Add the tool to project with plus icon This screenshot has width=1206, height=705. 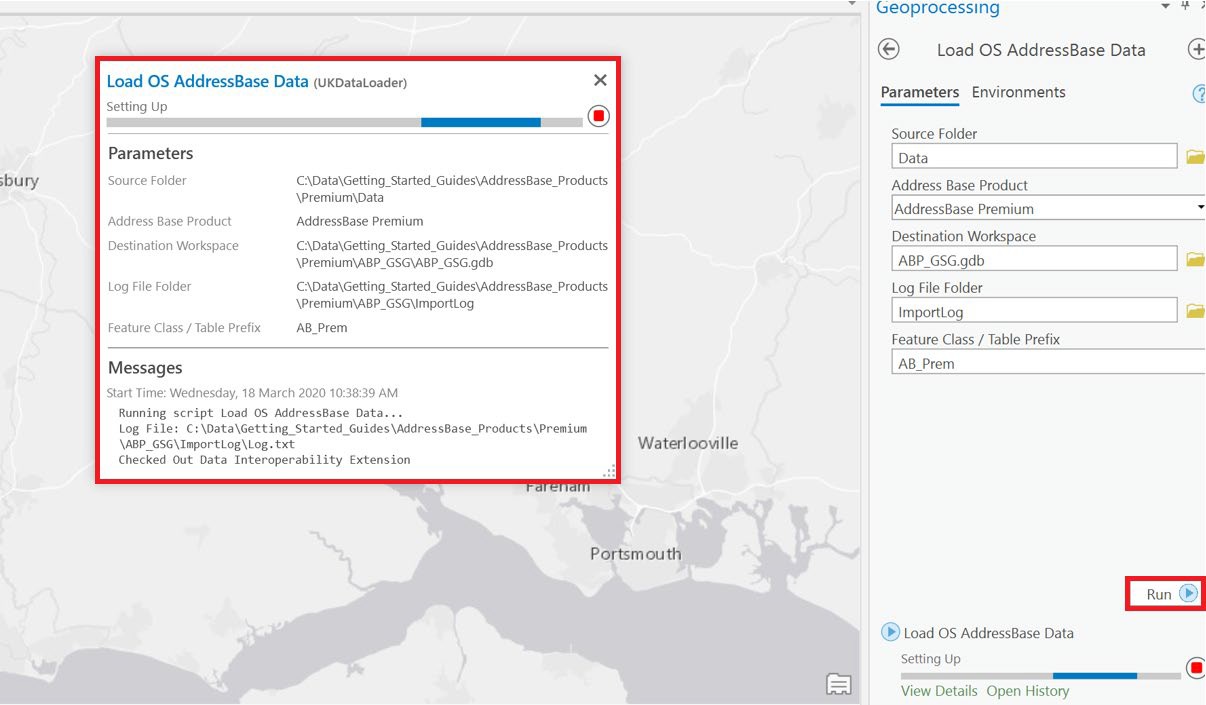[x=1197, y=49]
